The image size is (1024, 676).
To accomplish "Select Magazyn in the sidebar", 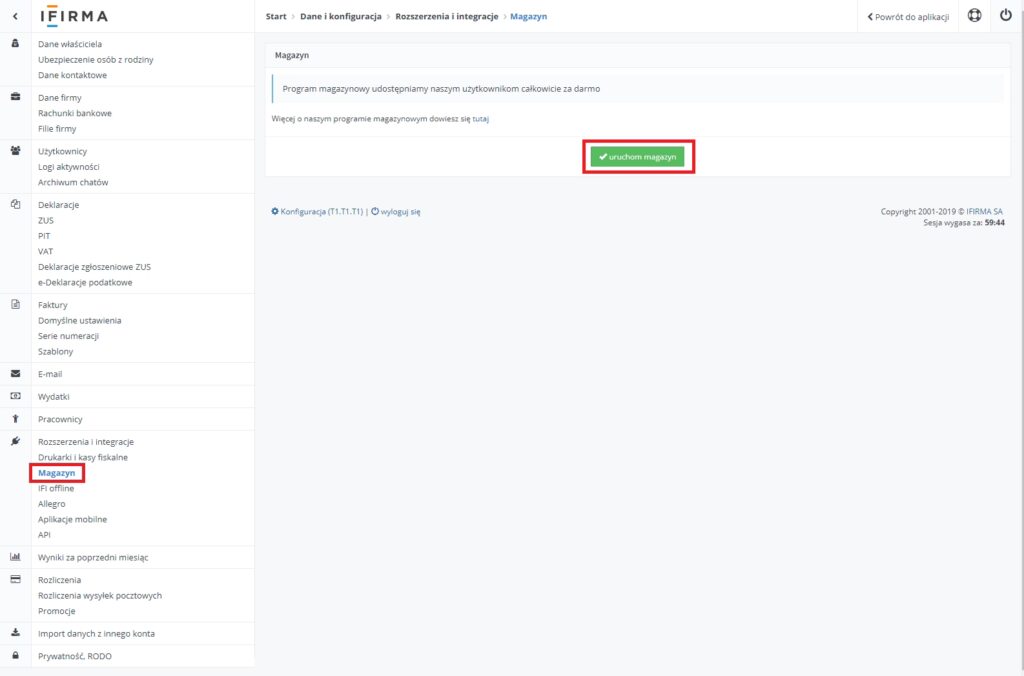I will click(56, 473).
